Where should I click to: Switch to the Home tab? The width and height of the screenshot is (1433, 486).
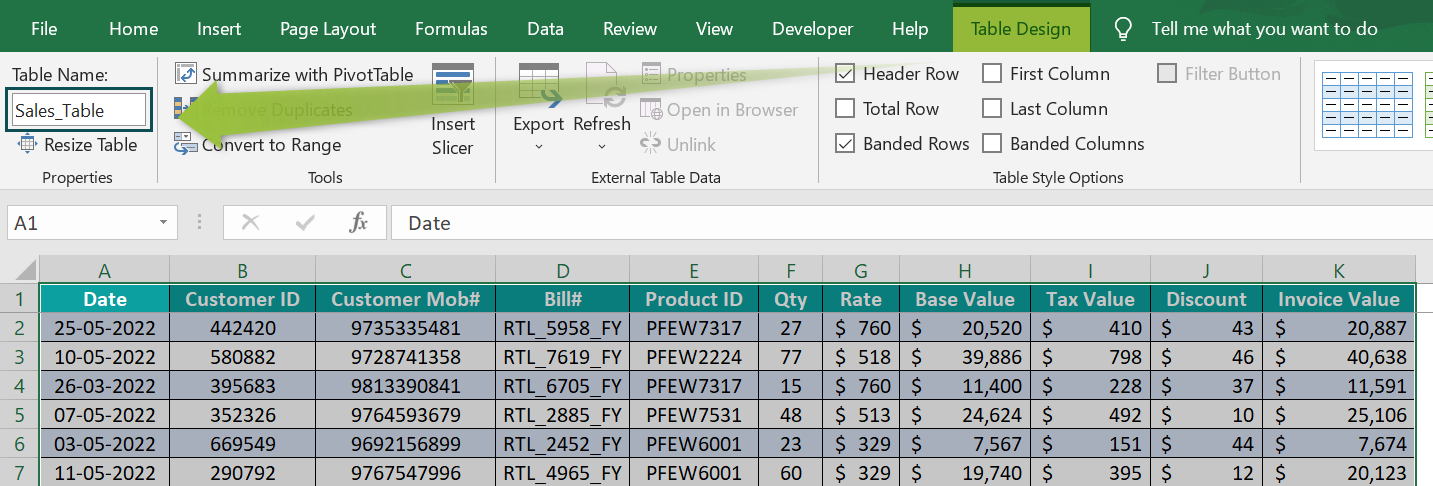(134, 29)
